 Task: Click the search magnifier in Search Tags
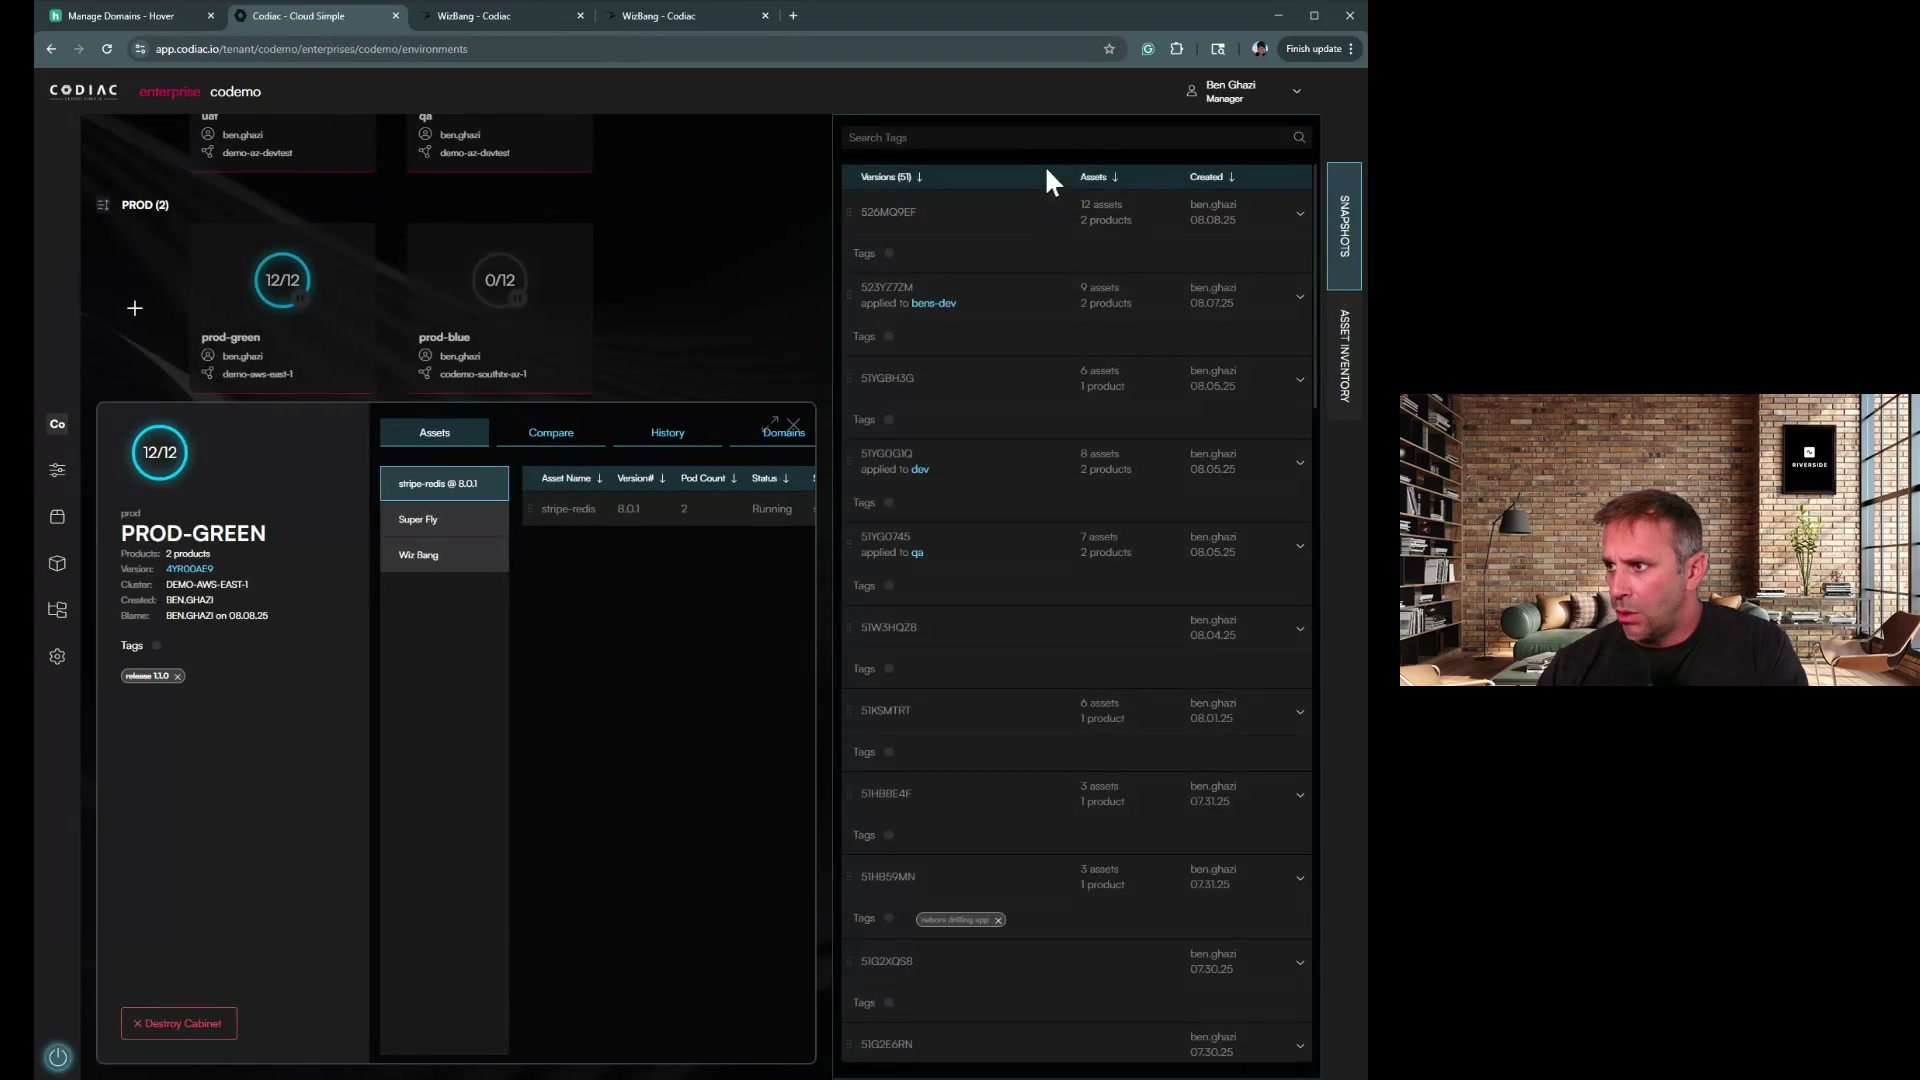click(x=1299, y=138)
